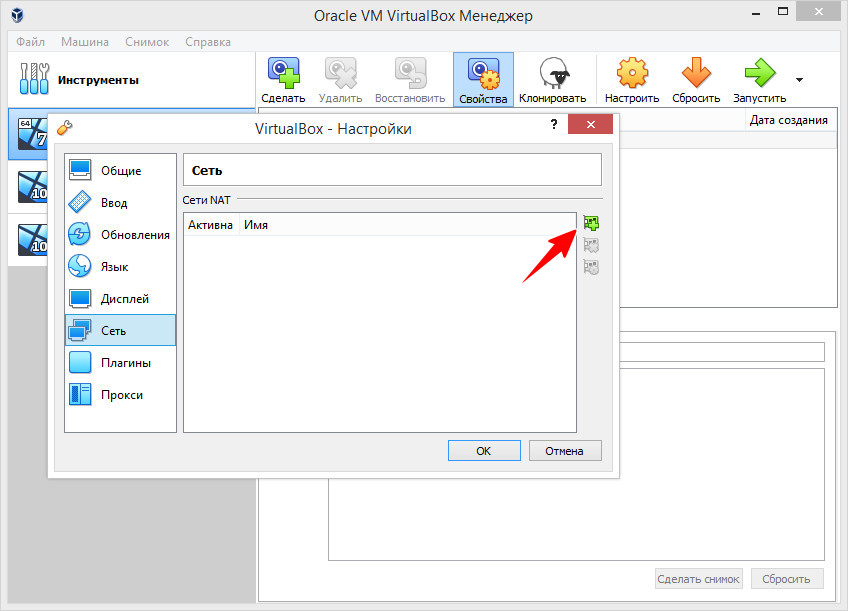Click the Дата создания column header

788,120
